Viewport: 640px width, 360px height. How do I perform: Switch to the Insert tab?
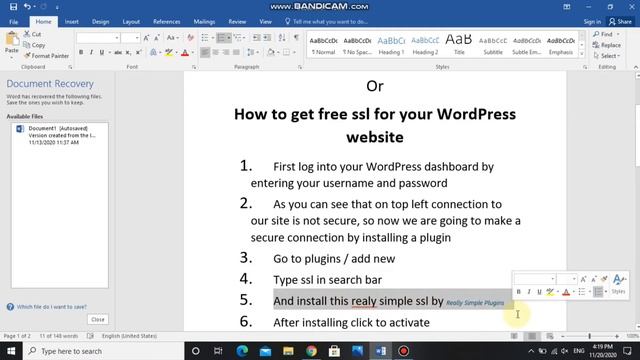point(71,22)
